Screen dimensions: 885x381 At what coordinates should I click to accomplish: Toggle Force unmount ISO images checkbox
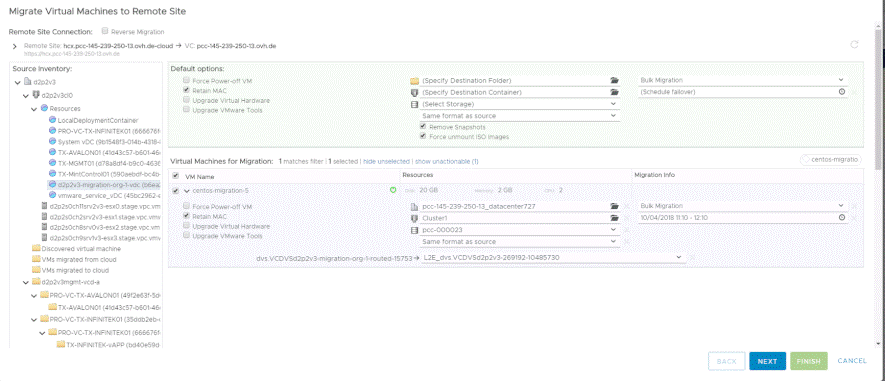[423, 137]
